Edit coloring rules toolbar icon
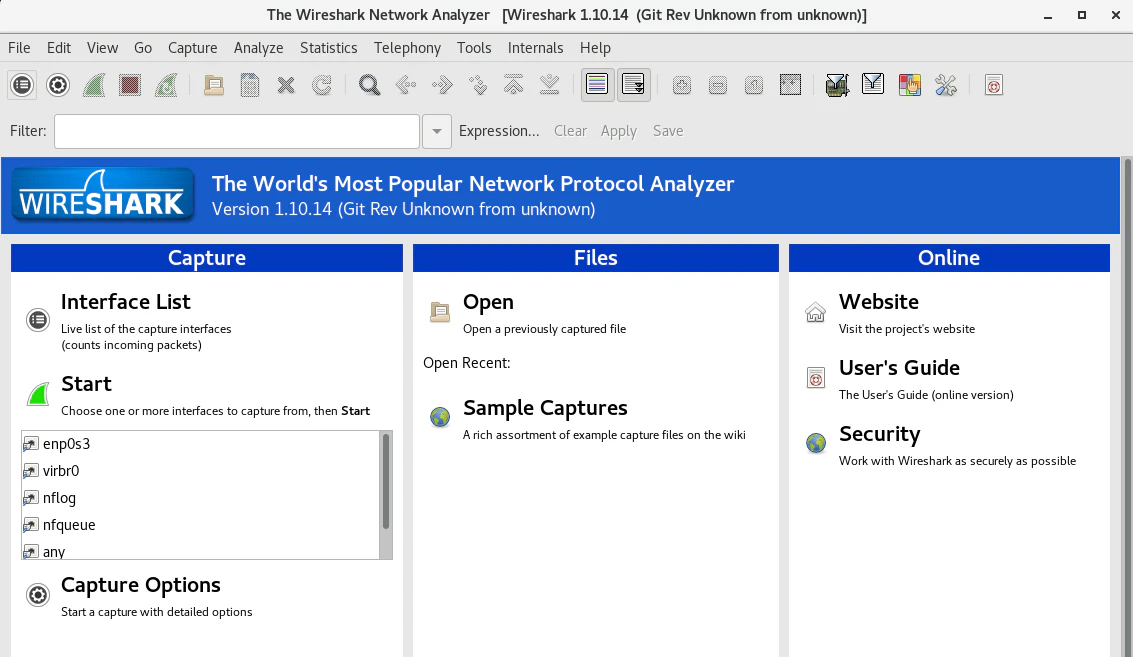The width and height of the screenshot is (1133, 657). click(910, 85)
